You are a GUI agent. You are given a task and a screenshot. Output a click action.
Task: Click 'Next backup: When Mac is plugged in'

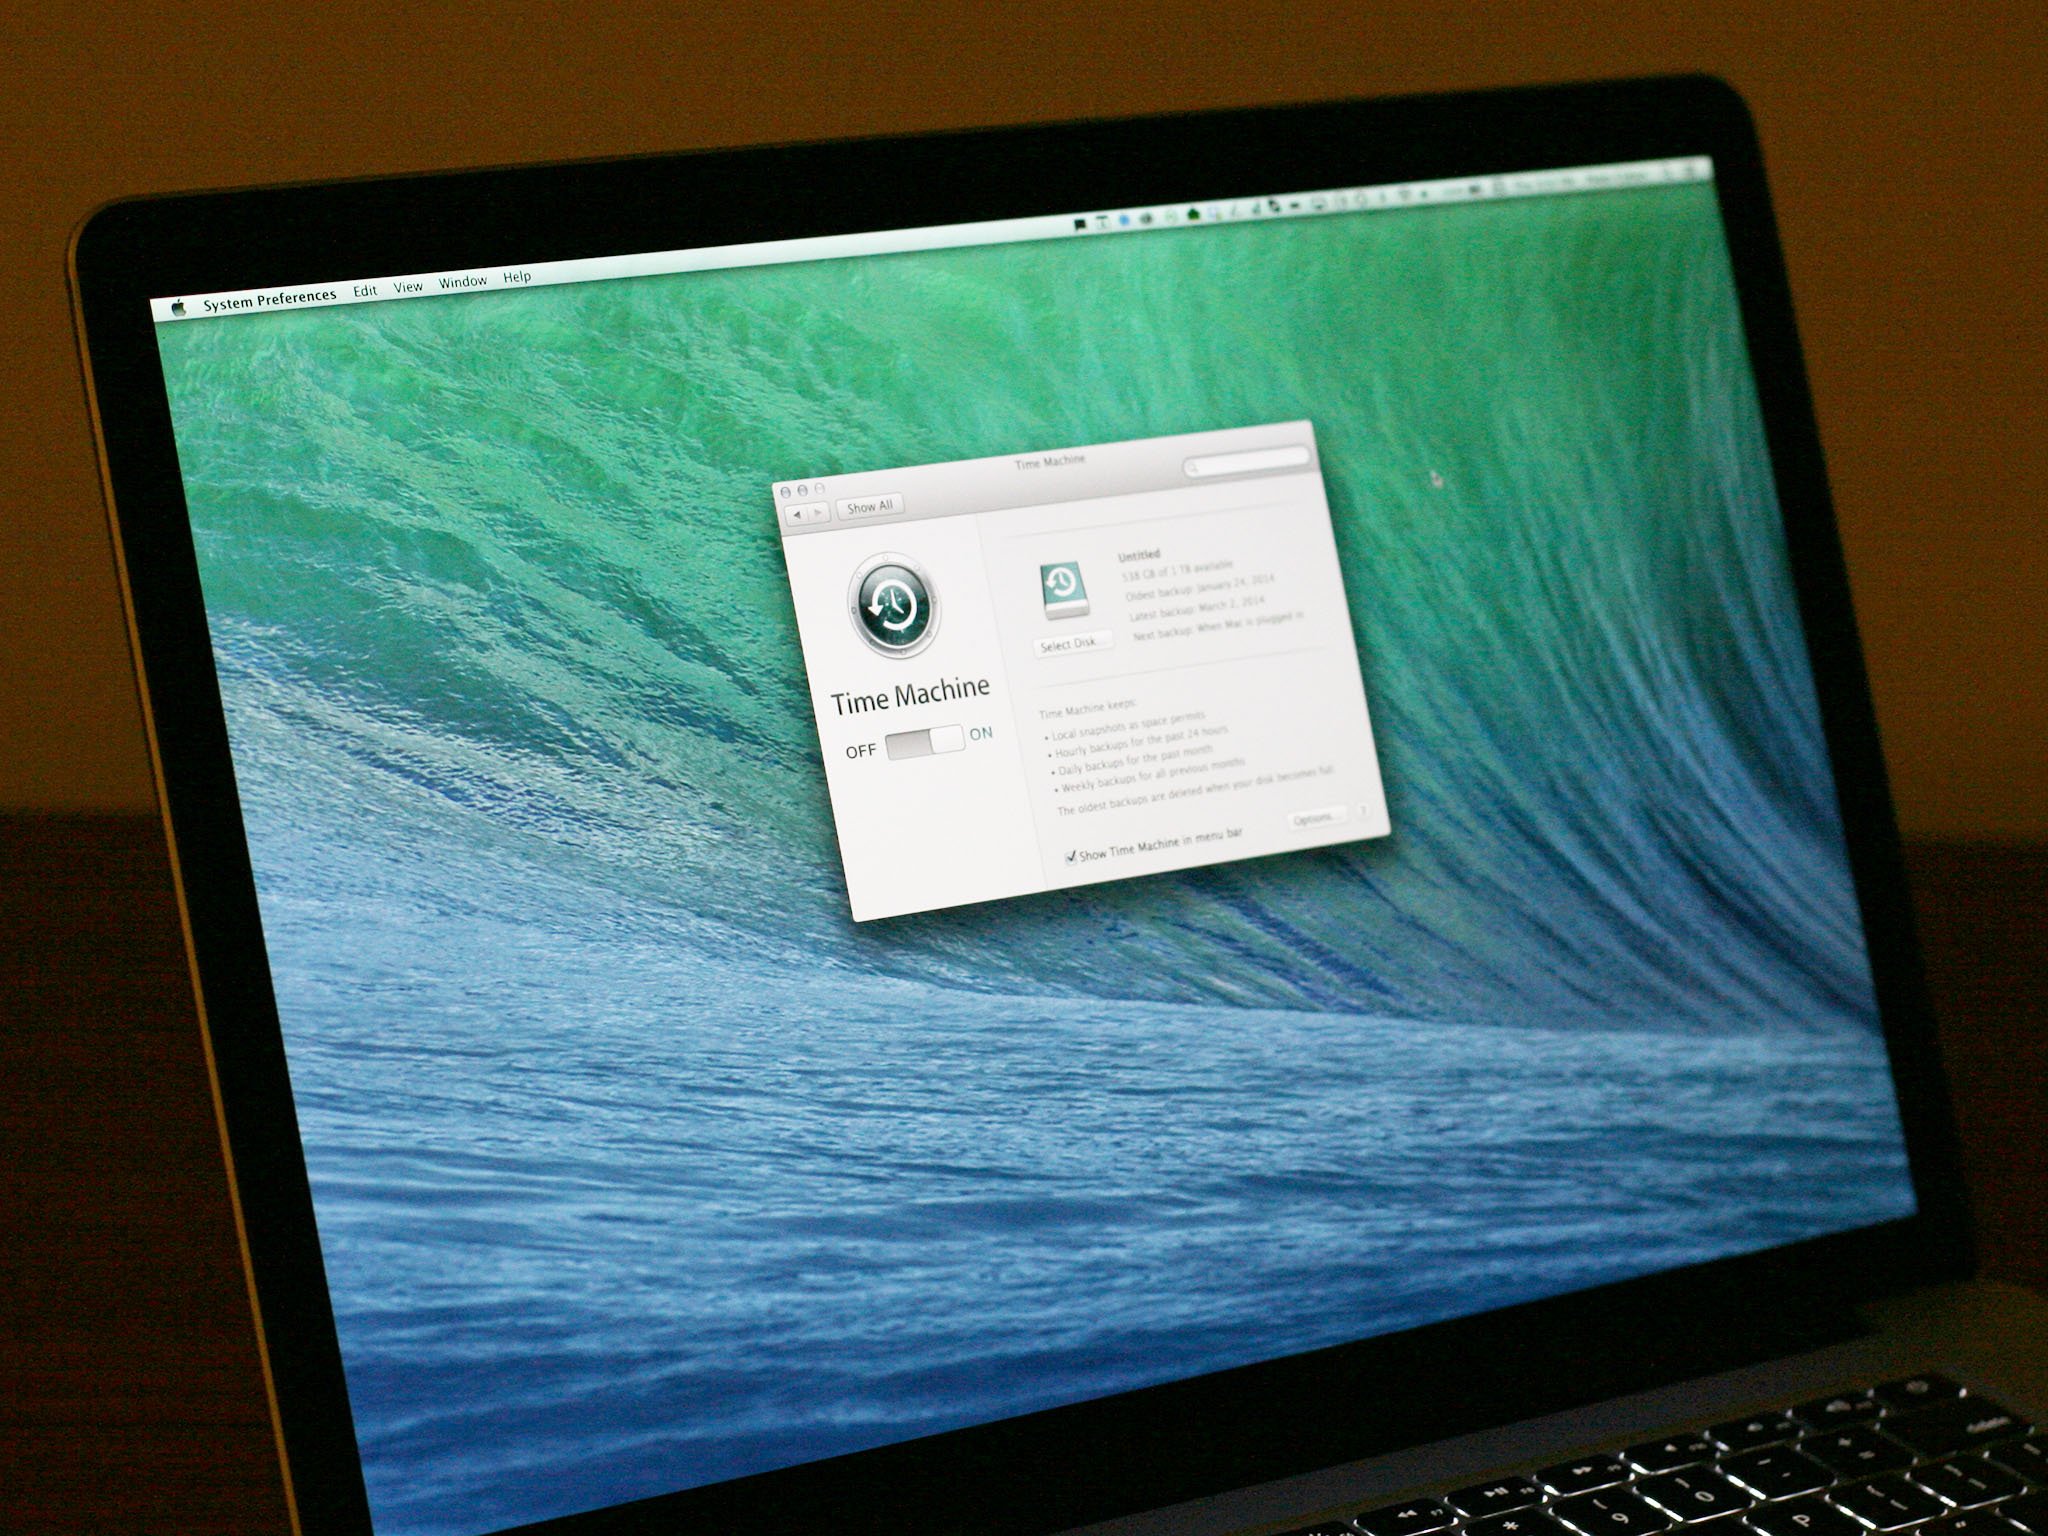(x=1218, y=627)
